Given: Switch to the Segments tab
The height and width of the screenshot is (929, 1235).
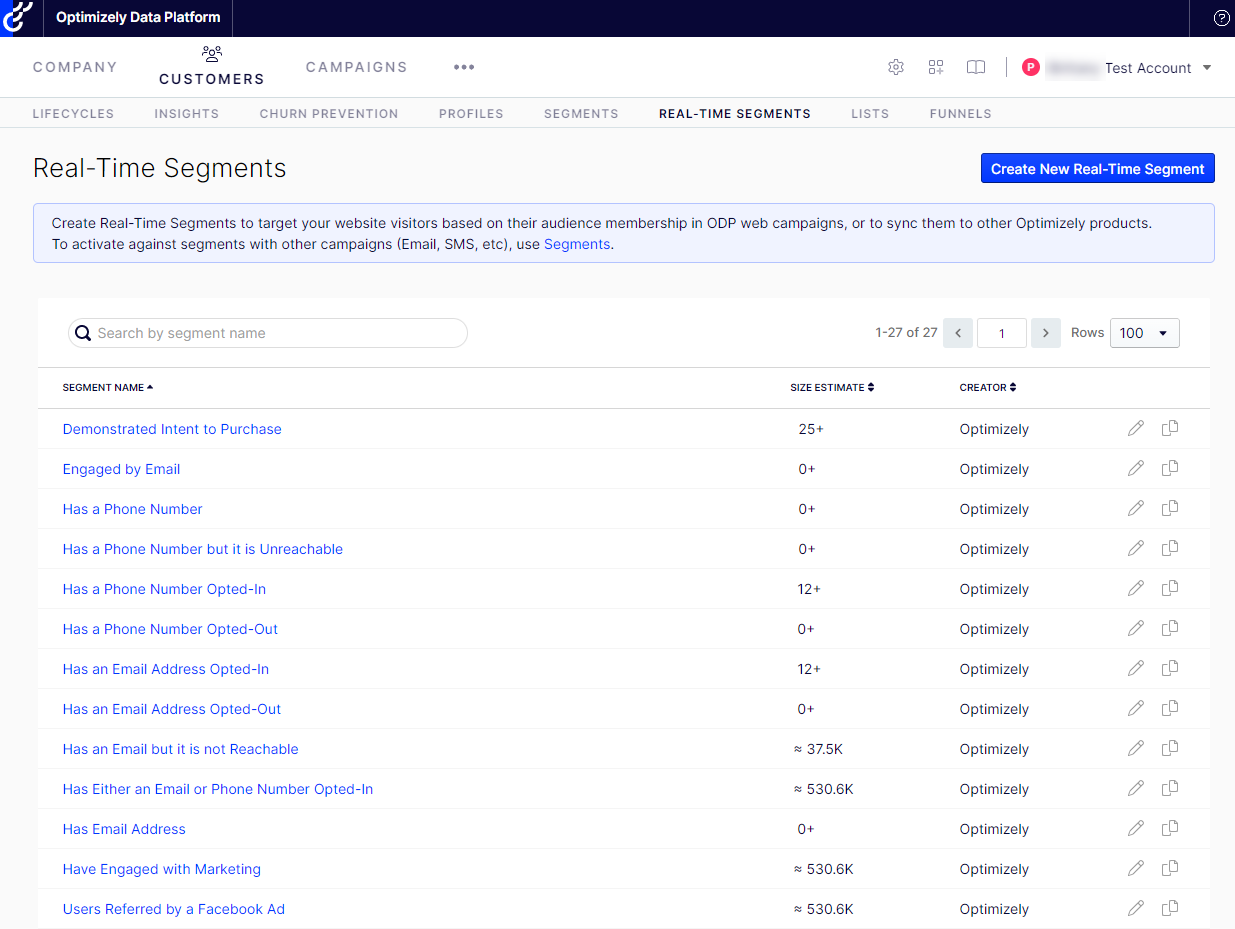Looking at the screenshot, I should pyautogui.click(x=581, y=114).
